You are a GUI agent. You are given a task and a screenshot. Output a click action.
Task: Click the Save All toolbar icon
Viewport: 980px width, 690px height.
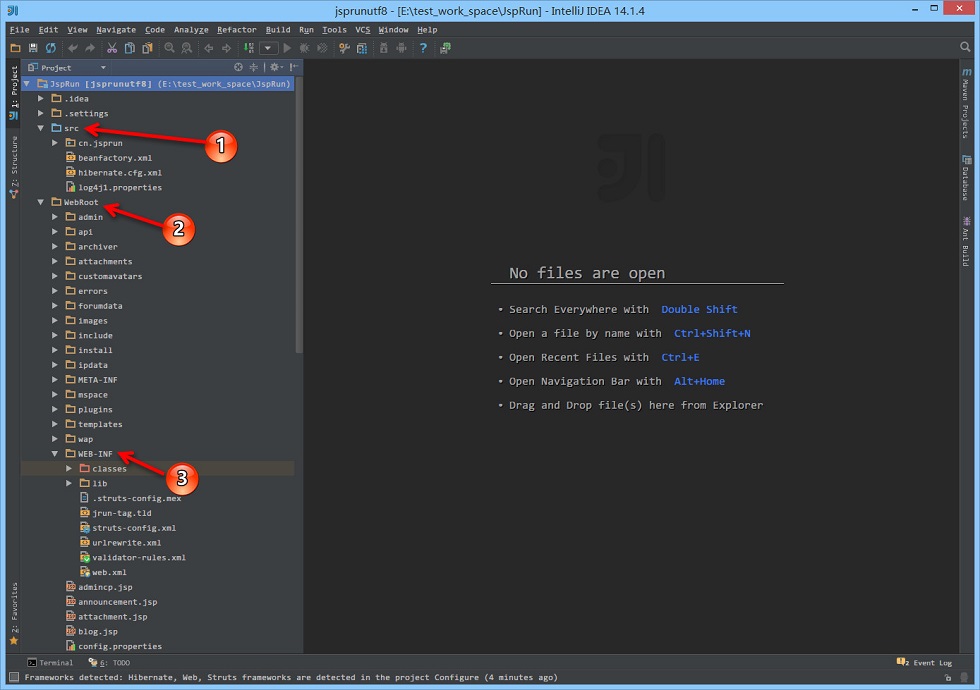pos(33,48)
